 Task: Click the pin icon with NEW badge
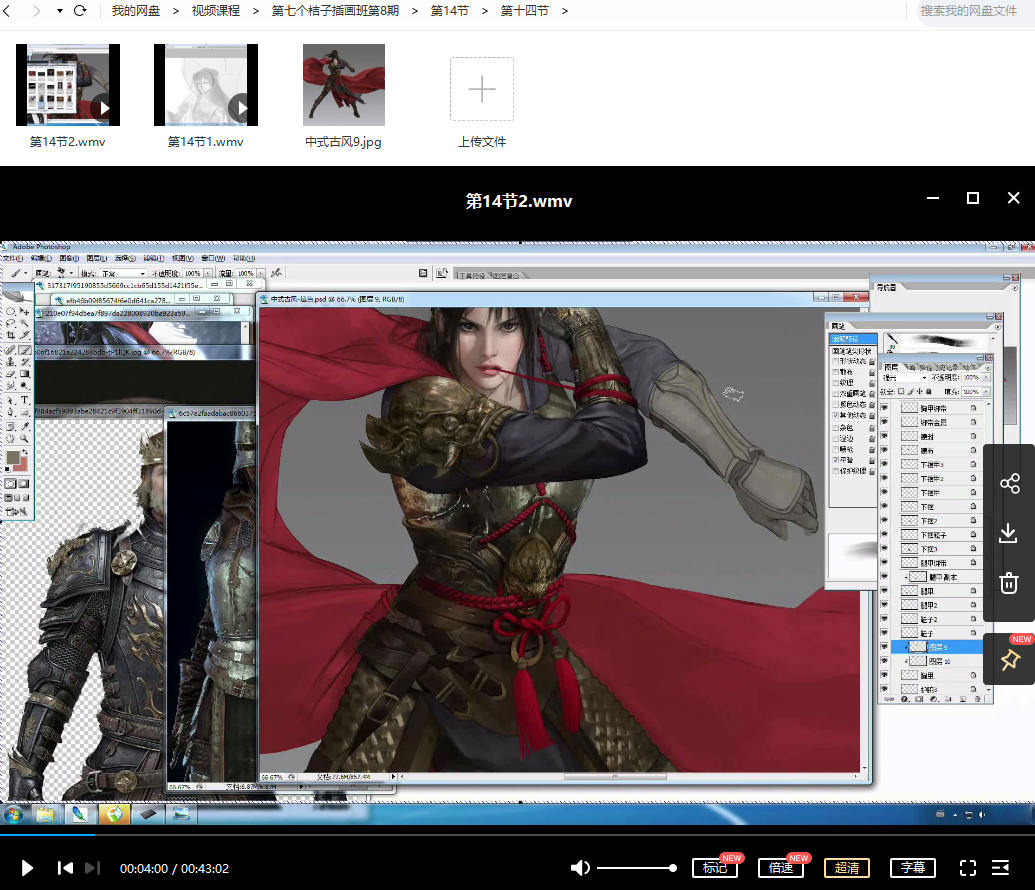[1008, 660]
